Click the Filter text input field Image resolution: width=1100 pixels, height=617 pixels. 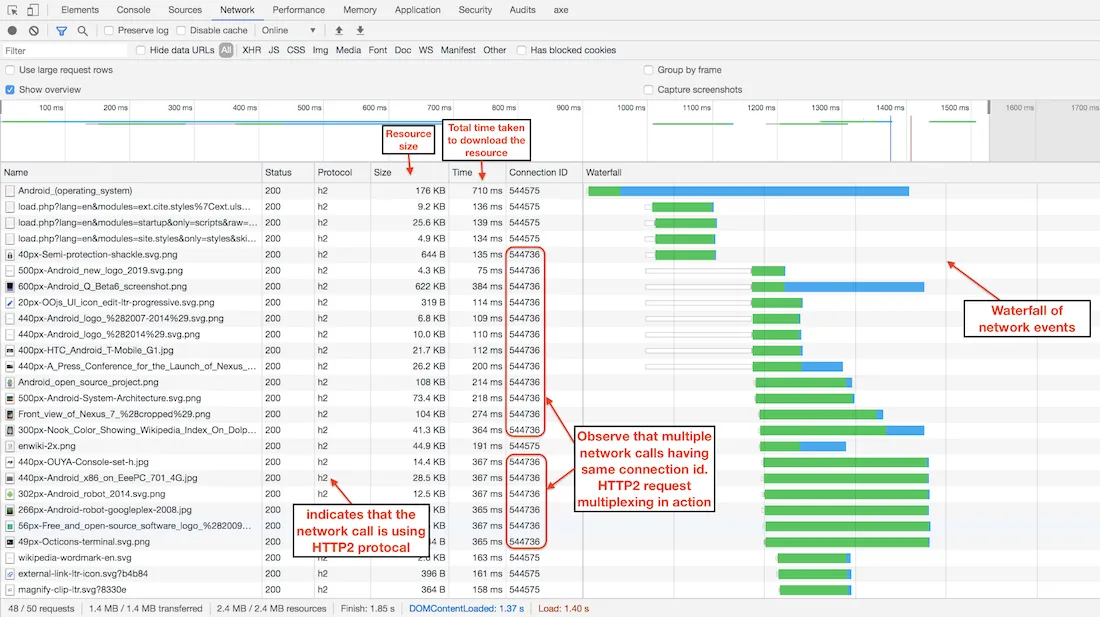[x=65, y=50]
